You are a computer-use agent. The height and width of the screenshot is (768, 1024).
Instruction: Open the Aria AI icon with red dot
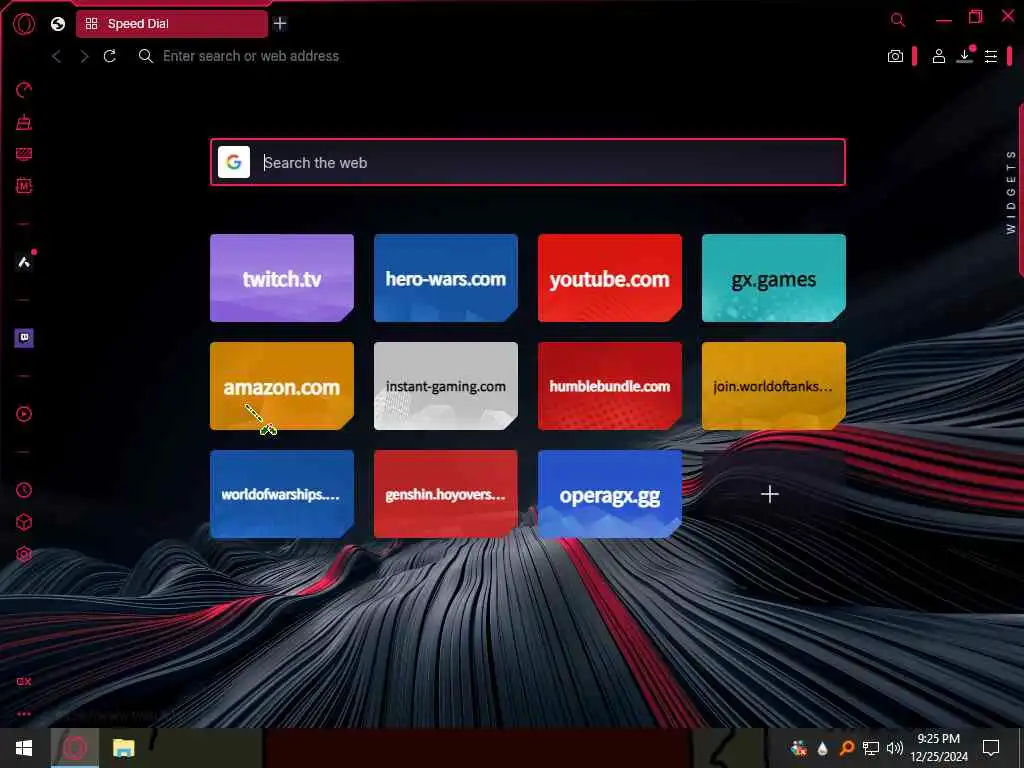[24, 262]
